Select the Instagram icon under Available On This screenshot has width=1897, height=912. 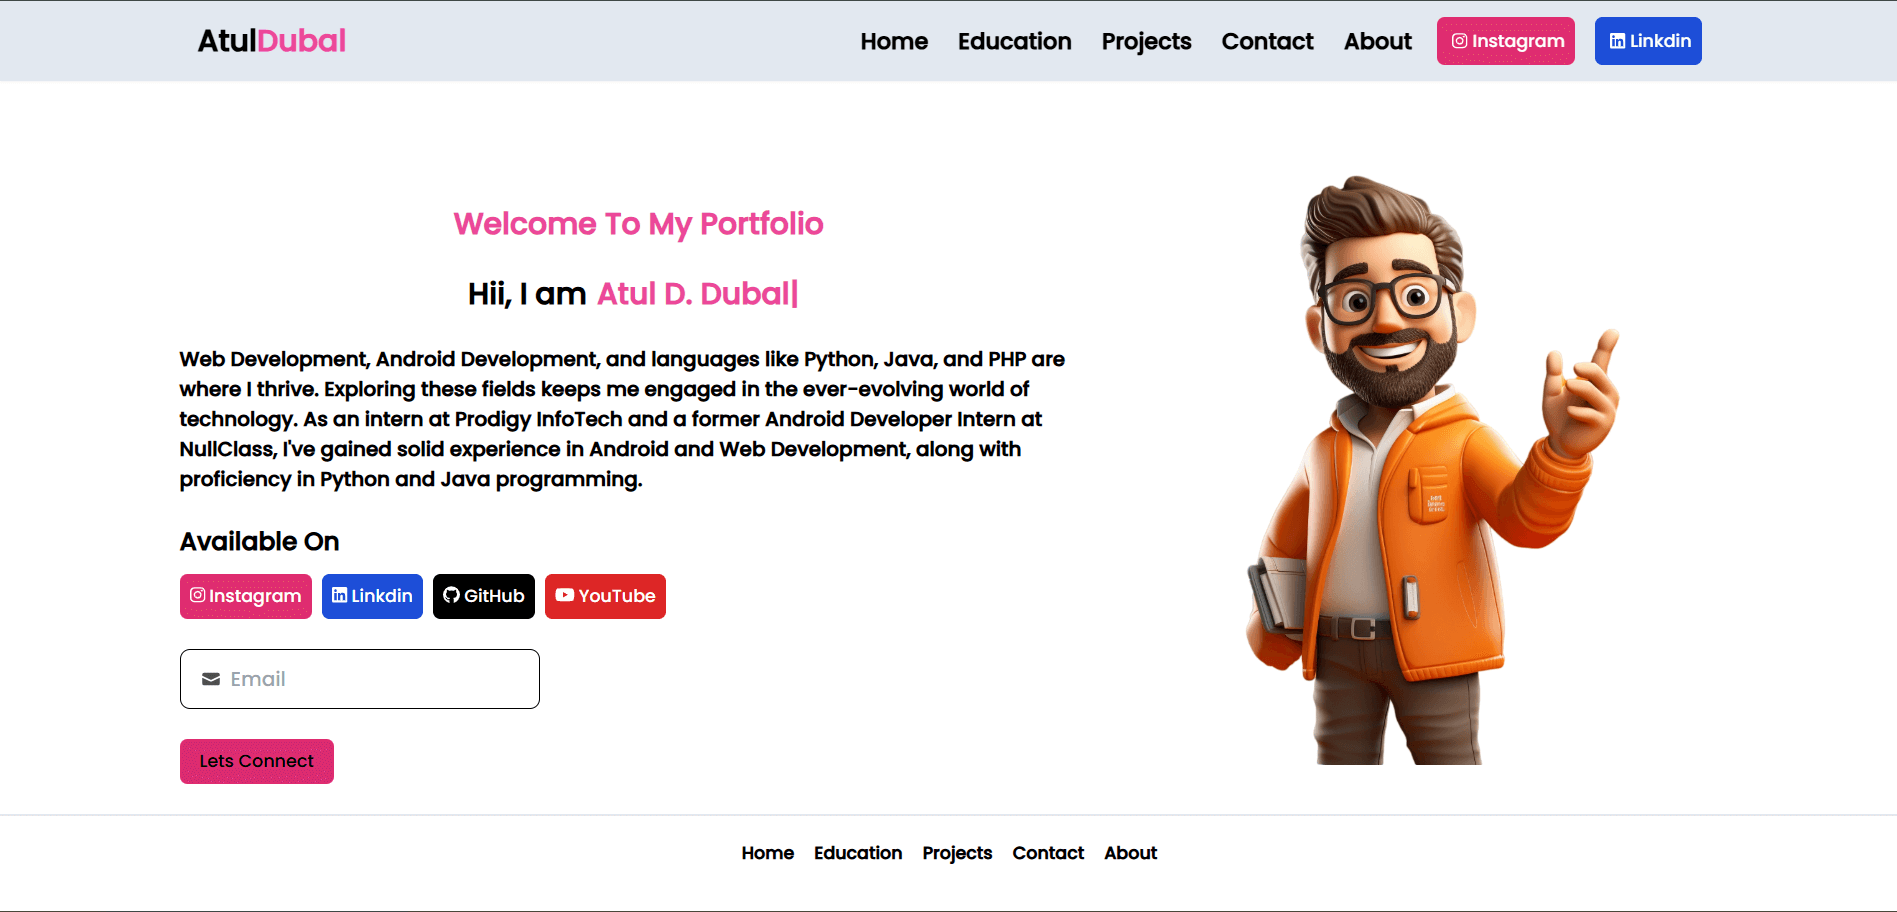pos(199,596)
